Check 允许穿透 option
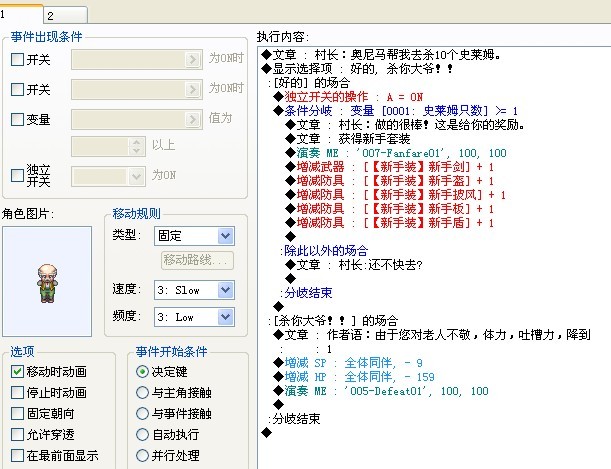611x469 pixels. [17, 434]
